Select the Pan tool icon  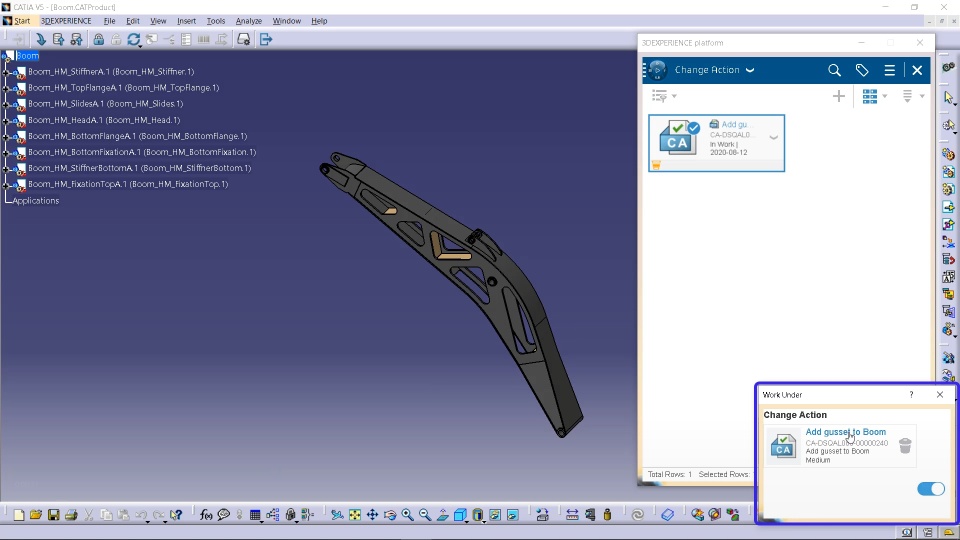click(x=372, y=515)
